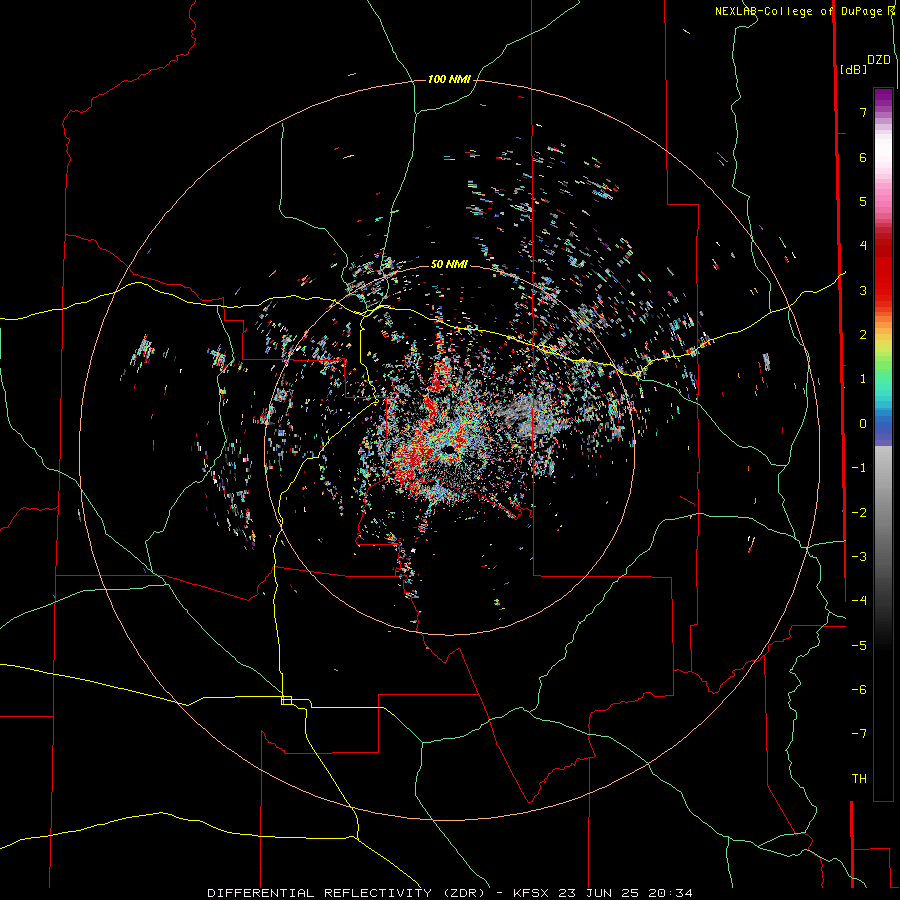Click the -2 value on the color scale
900x900 pixels.
859,513
